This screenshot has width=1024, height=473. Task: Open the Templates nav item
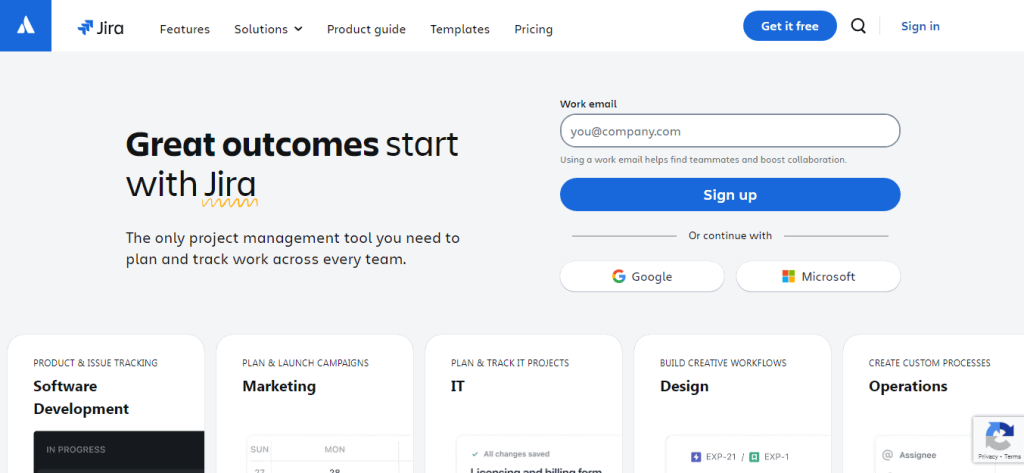point(460,29)
